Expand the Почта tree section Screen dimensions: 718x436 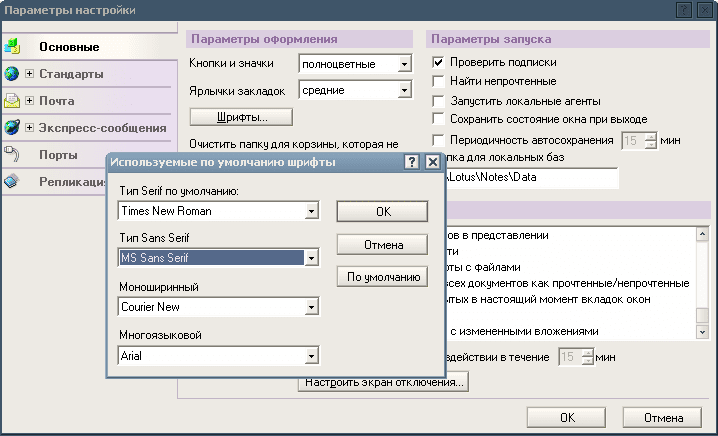click(x=30, y=101)
